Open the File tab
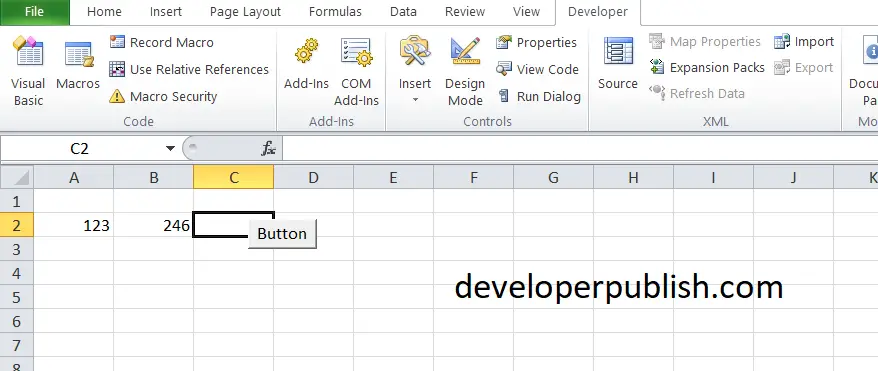Viewport: 878px width, 371px height. [x=35, y=12]
